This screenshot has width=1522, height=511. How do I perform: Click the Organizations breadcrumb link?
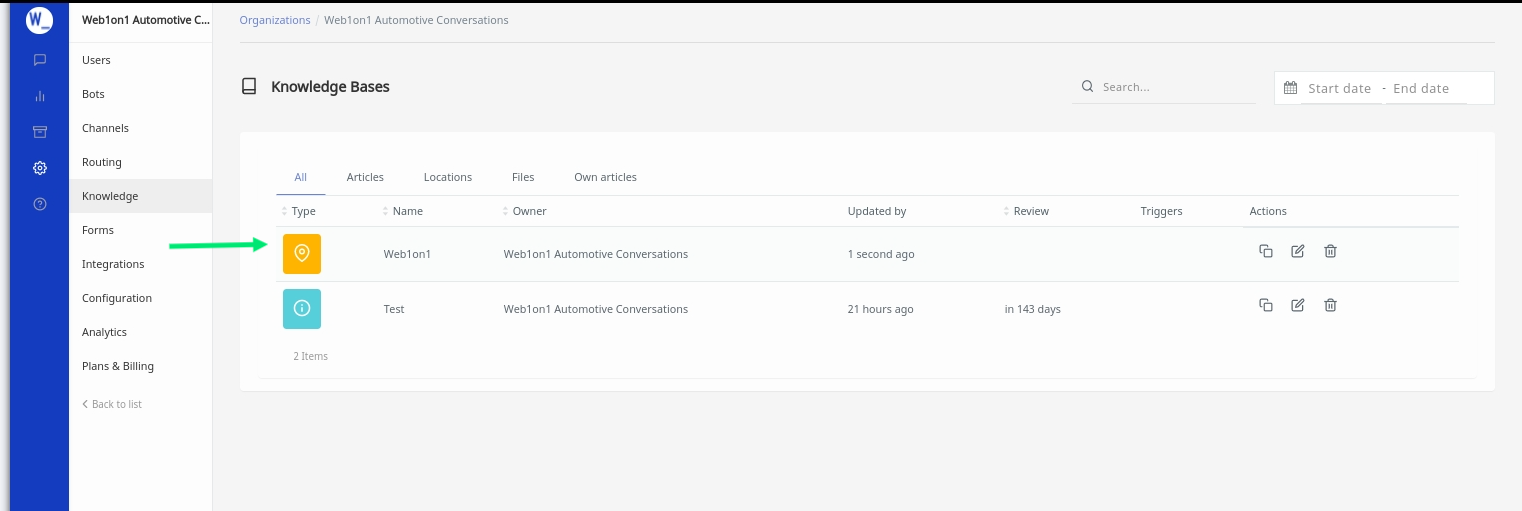pyautogui.click(x=275, y=20)
